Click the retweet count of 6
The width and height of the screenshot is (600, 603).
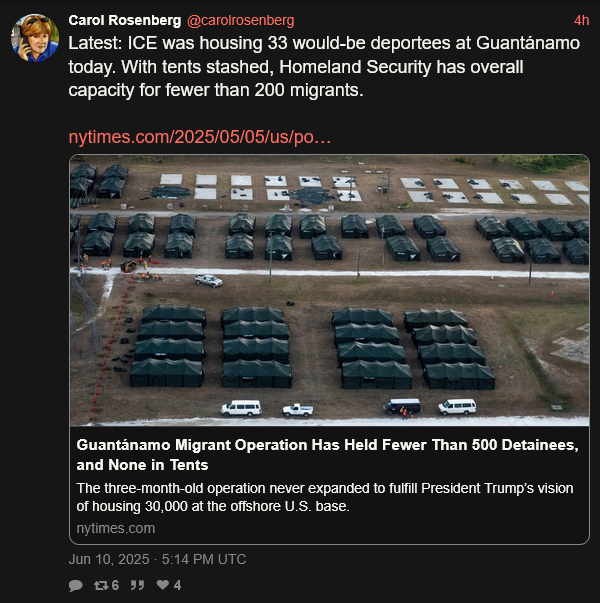pos(115,585)
